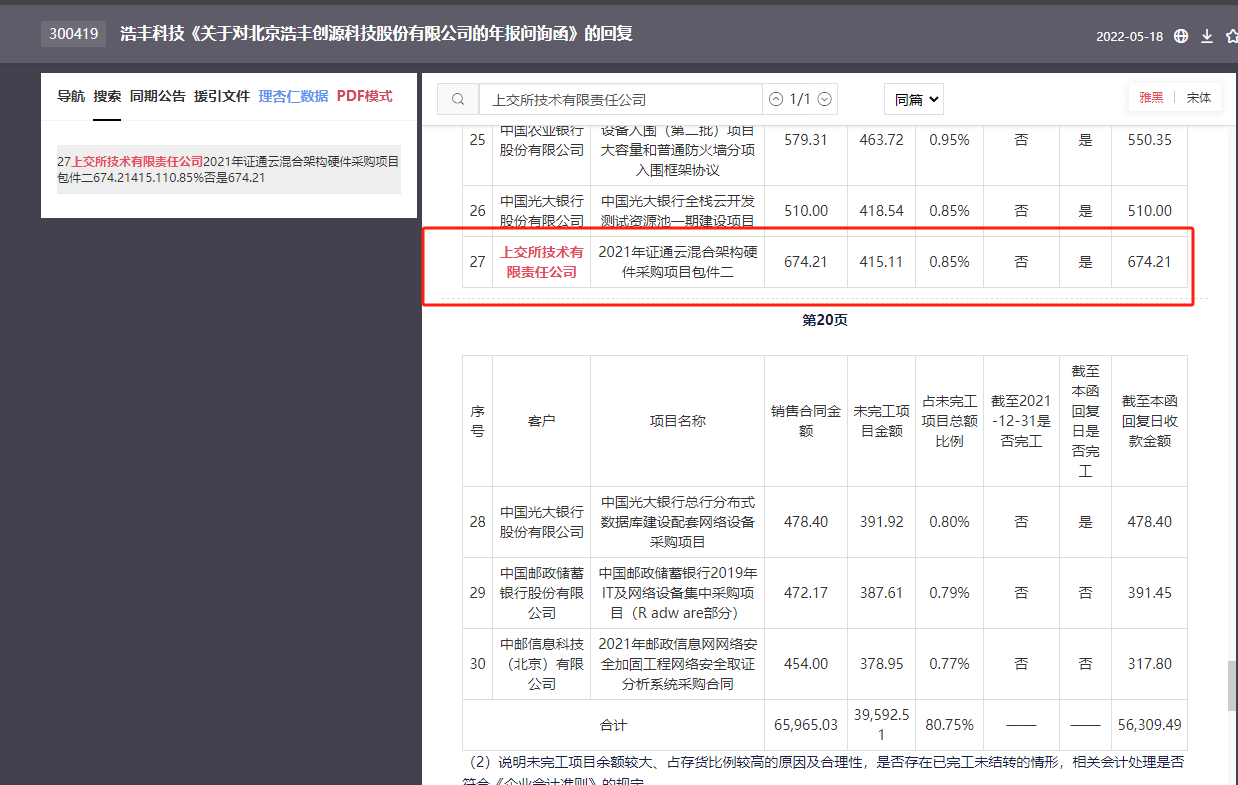1238x785 pixels.
Task: Click the 454.00 cell
Action: click(806, 664)
